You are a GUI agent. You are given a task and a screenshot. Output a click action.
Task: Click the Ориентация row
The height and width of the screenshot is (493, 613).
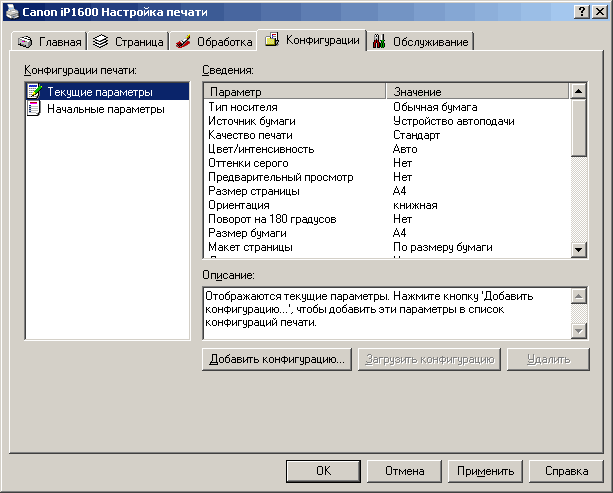point(387,205)
